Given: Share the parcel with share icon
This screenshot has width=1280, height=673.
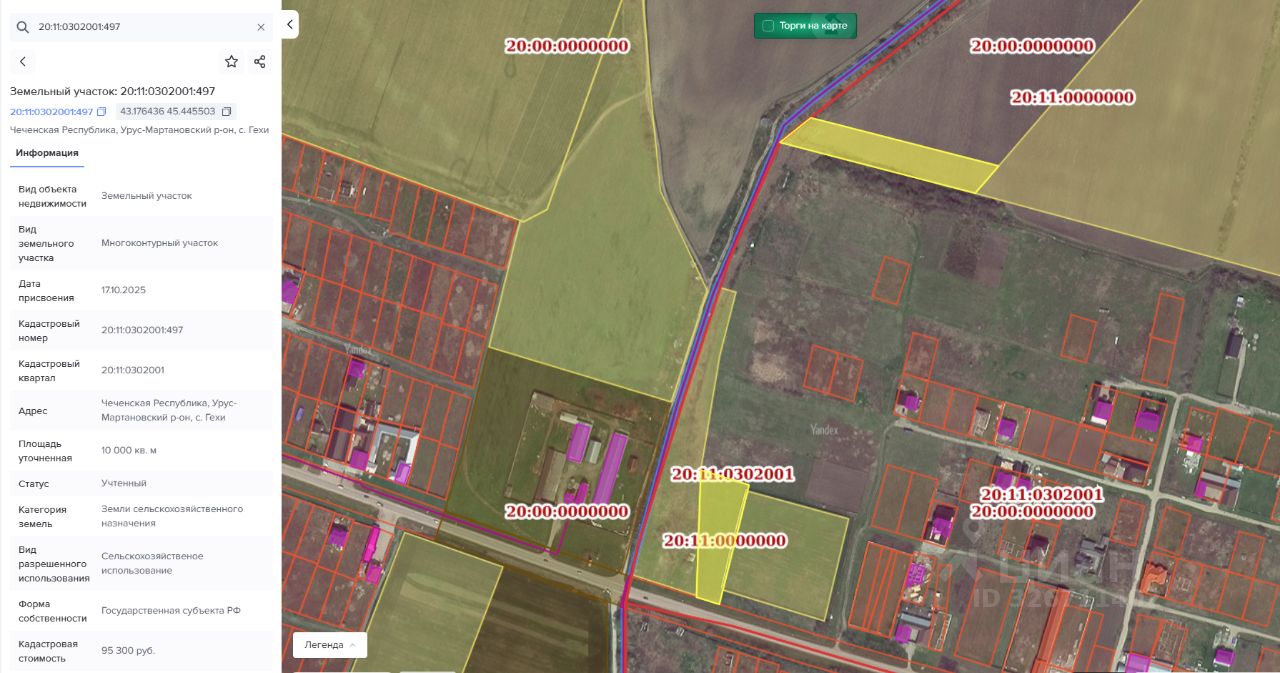Looking at the screenshot, I should coord(260,62).
